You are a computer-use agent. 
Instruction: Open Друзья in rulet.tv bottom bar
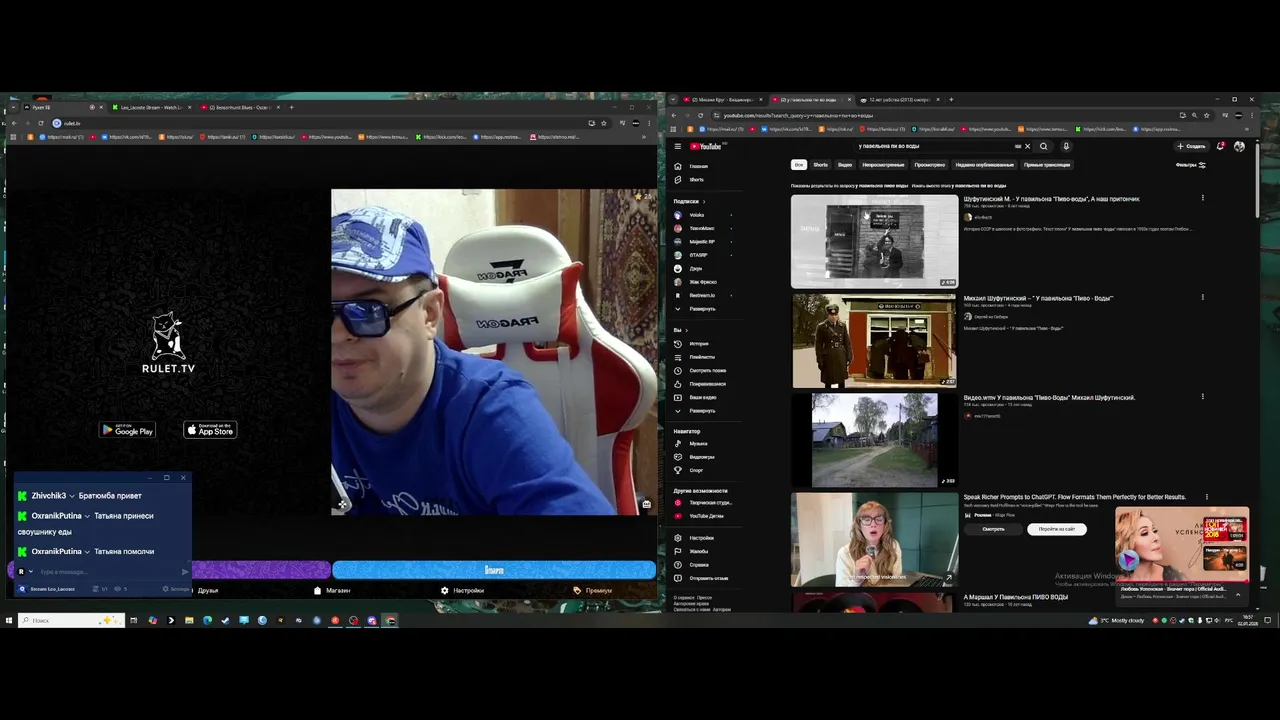click(207, 590)
